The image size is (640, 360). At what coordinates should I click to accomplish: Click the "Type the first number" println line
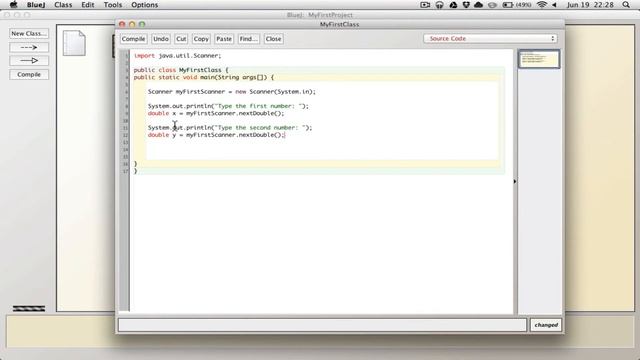coord(229,106)
